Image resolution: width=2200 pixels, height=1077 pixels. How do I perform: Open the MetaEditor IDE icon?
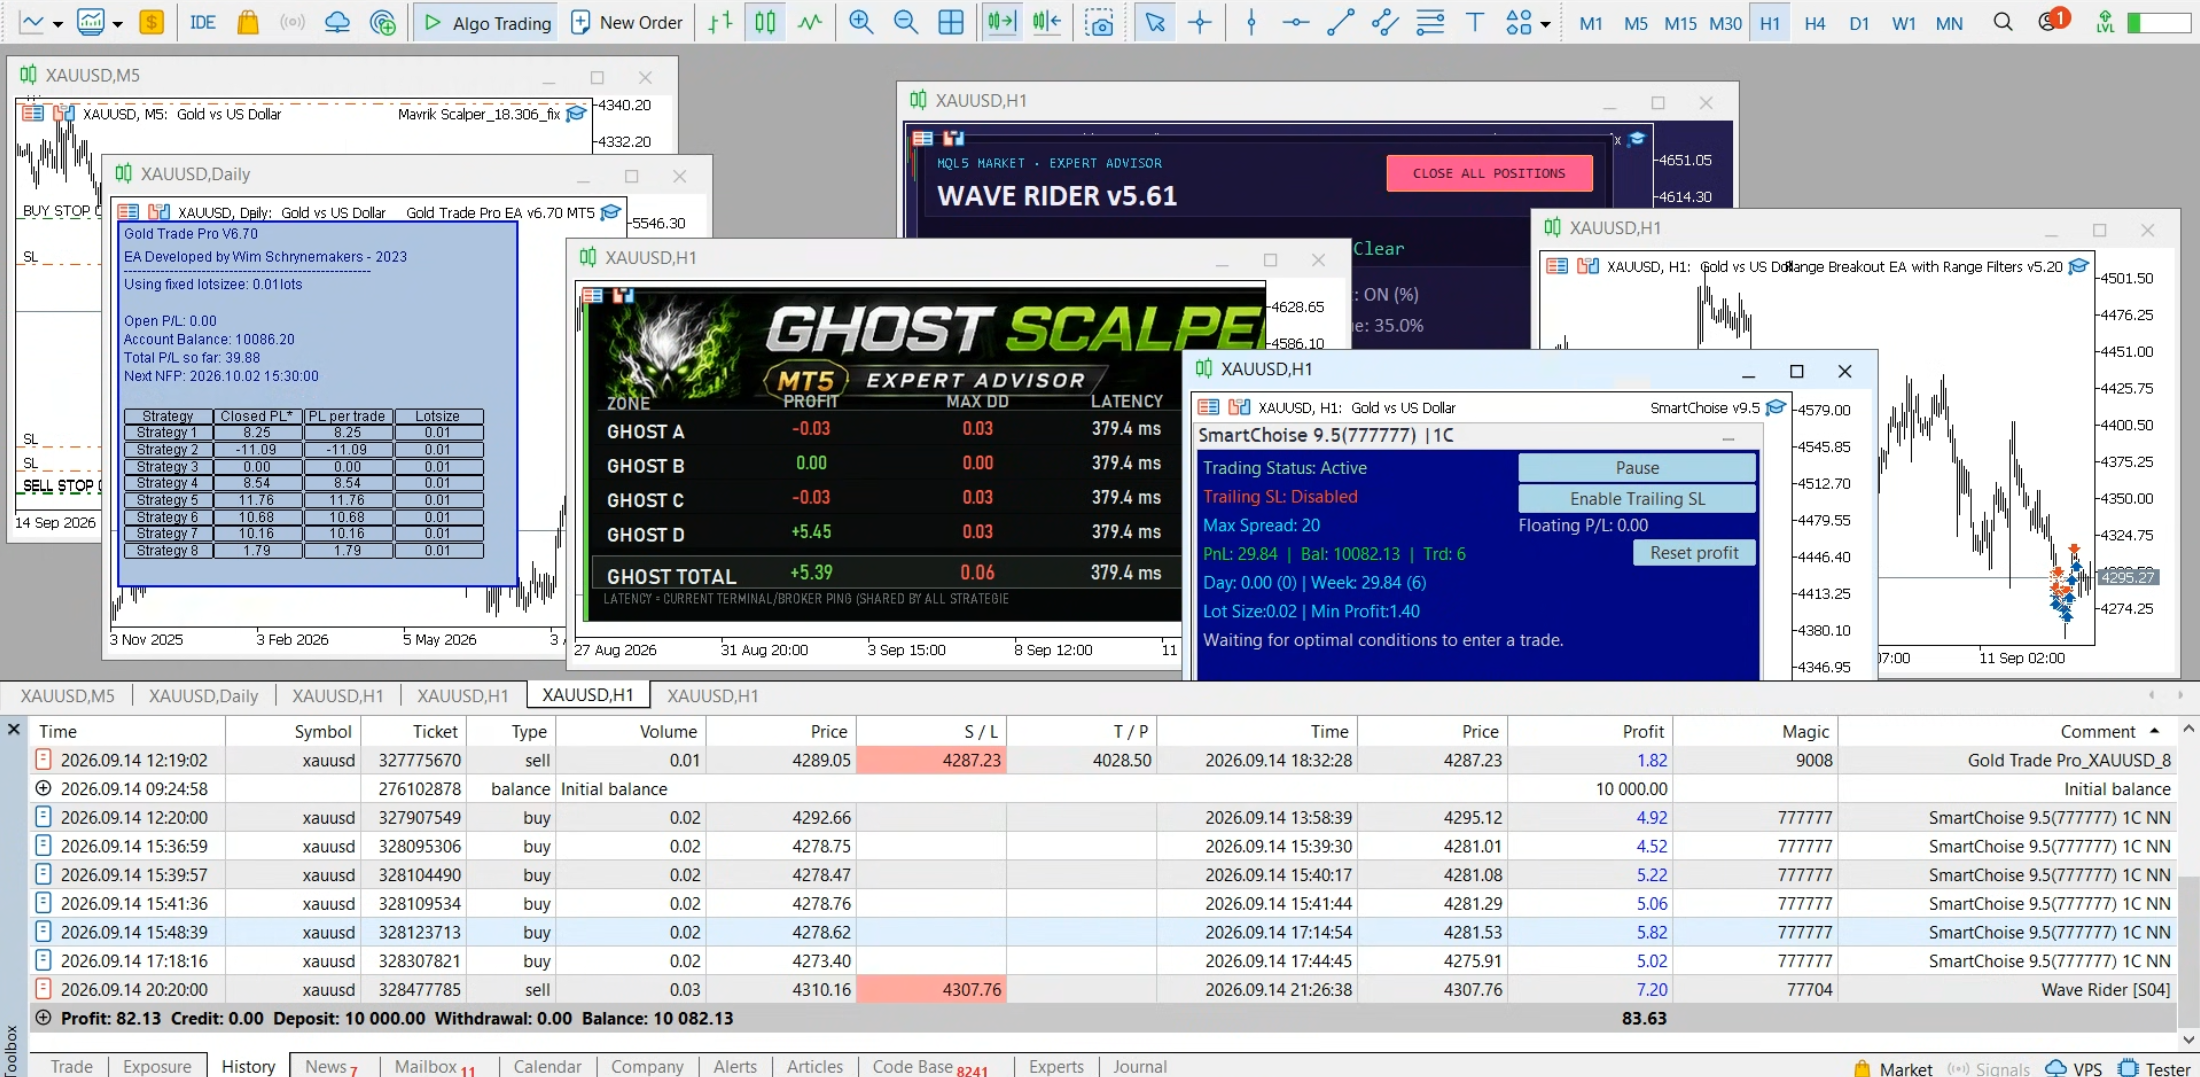click(x=203, y=22)
